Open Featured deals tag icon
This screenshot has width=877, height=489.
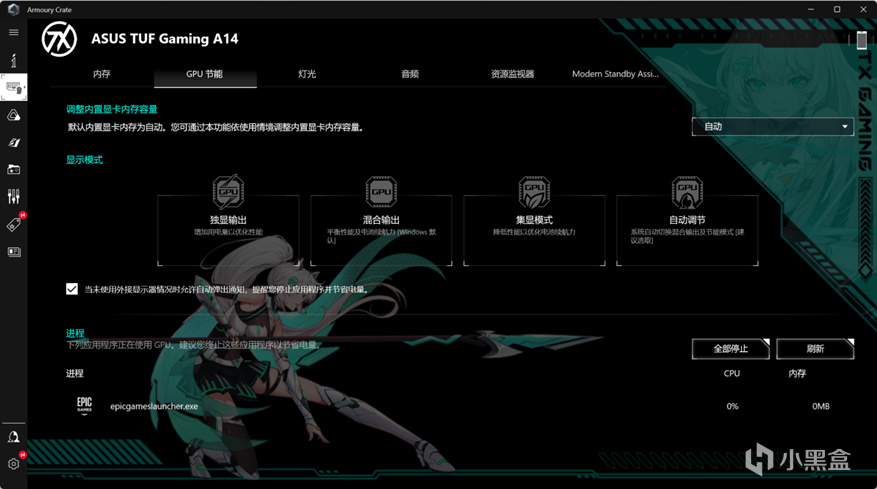[x=14, y=224]
